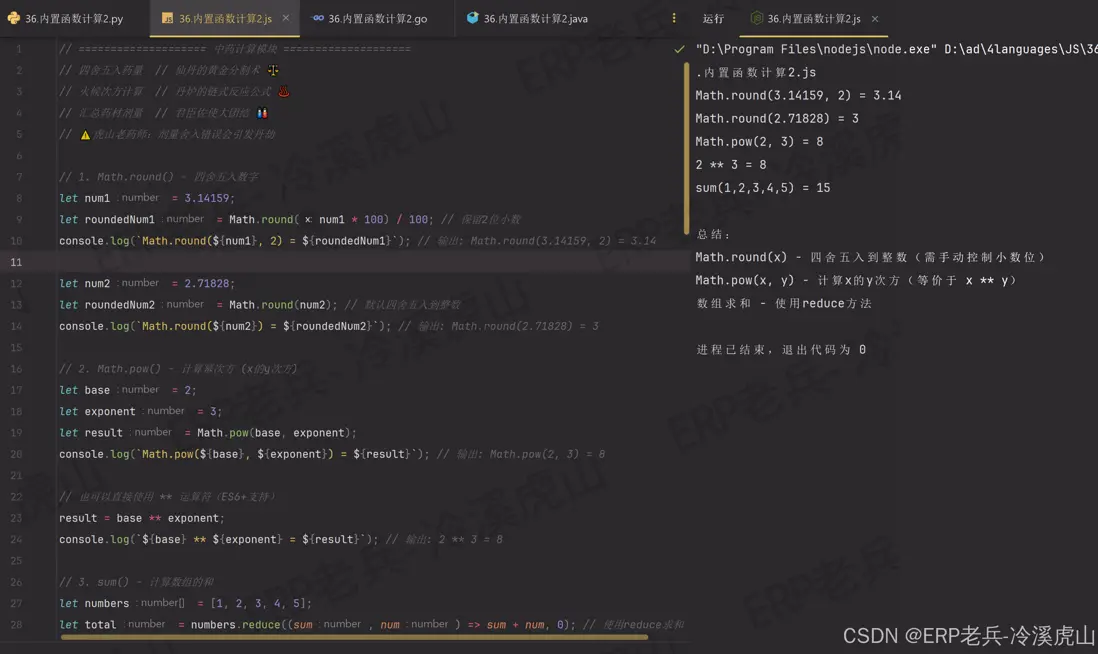Image resolution: width=1098 pixels, height=654 pixels.
Task: Click '// 1. Math.round()' comment on line 7
Action: (x=158, y=176)
